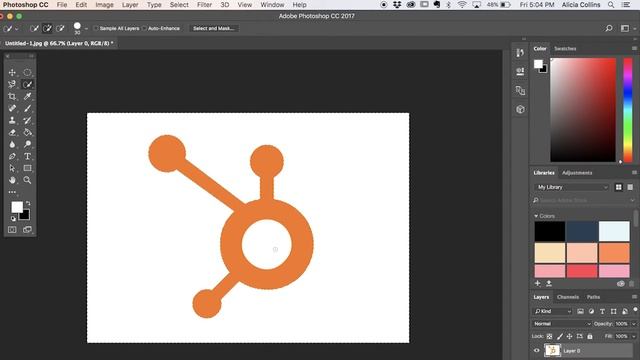Click the orange library color swatch
The width and height of the screenshot is (640, 360).
(614, 253)
